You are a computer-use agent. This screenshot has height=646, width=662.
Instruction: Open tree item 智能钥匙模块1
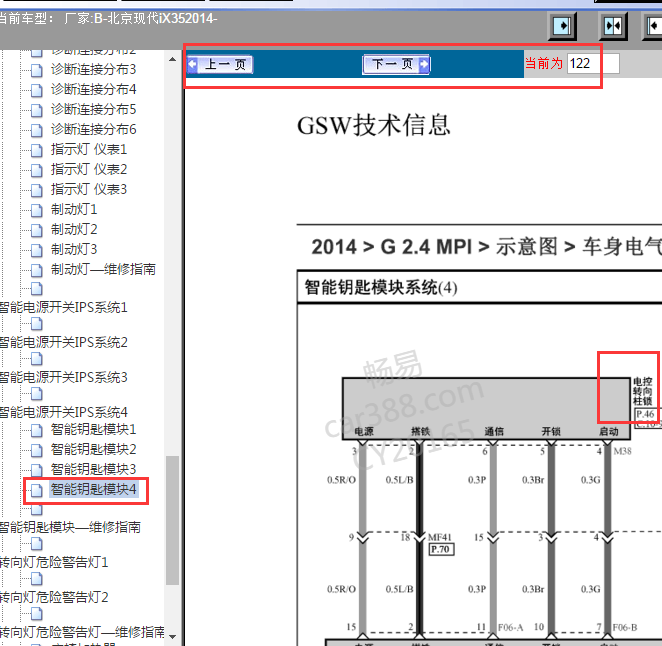(93, 429)
